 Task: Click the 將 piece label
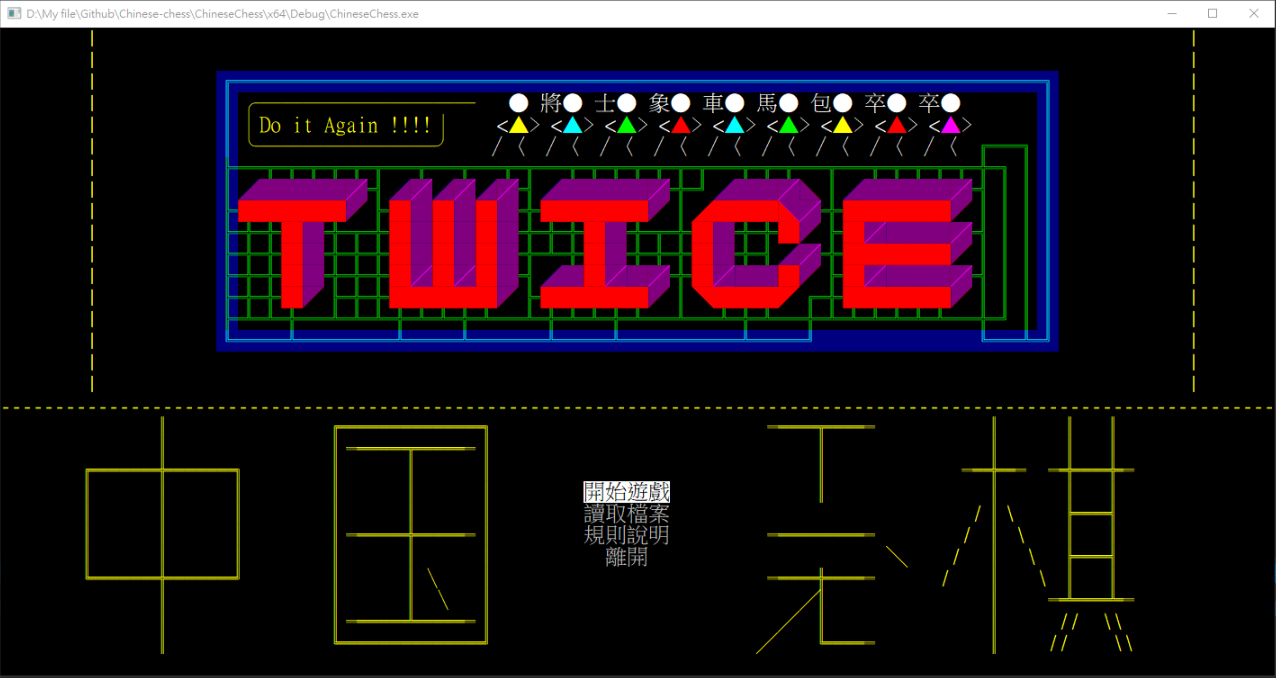coord(551,103)
